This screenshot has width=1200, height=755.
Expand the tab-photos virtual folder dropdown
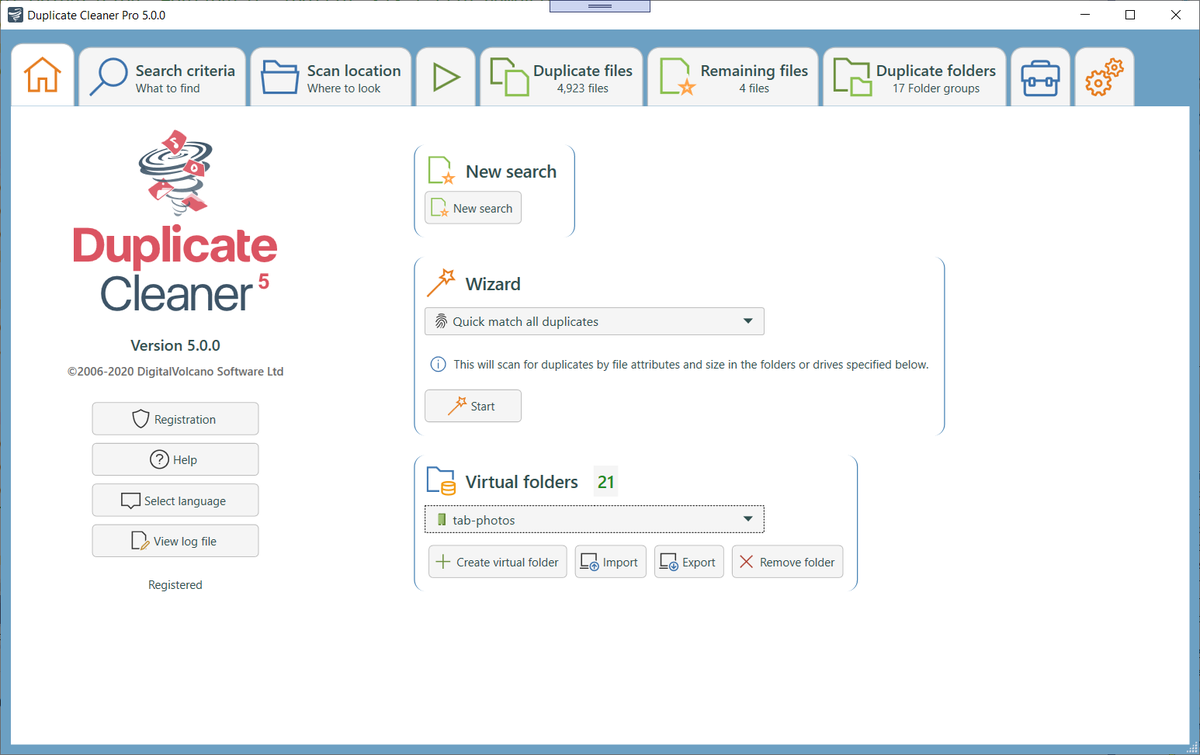594,520
